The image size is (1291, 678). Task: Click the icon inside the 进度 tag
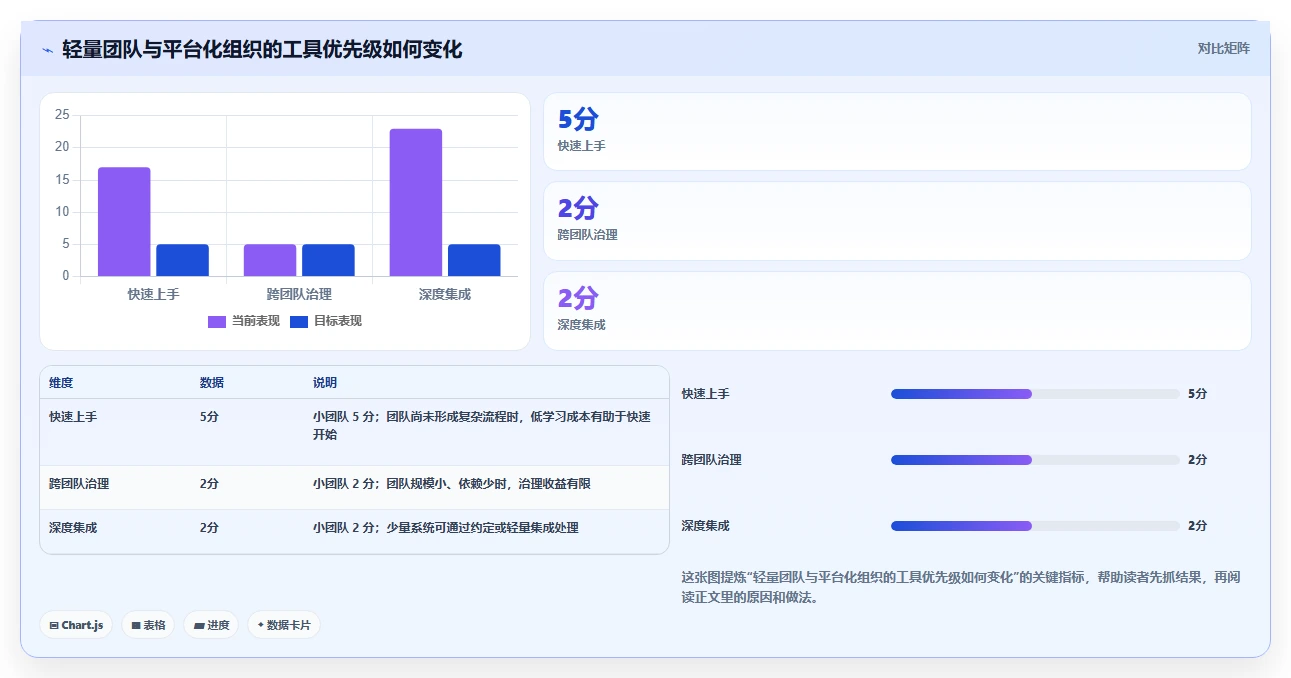click(x=199, y=625)
